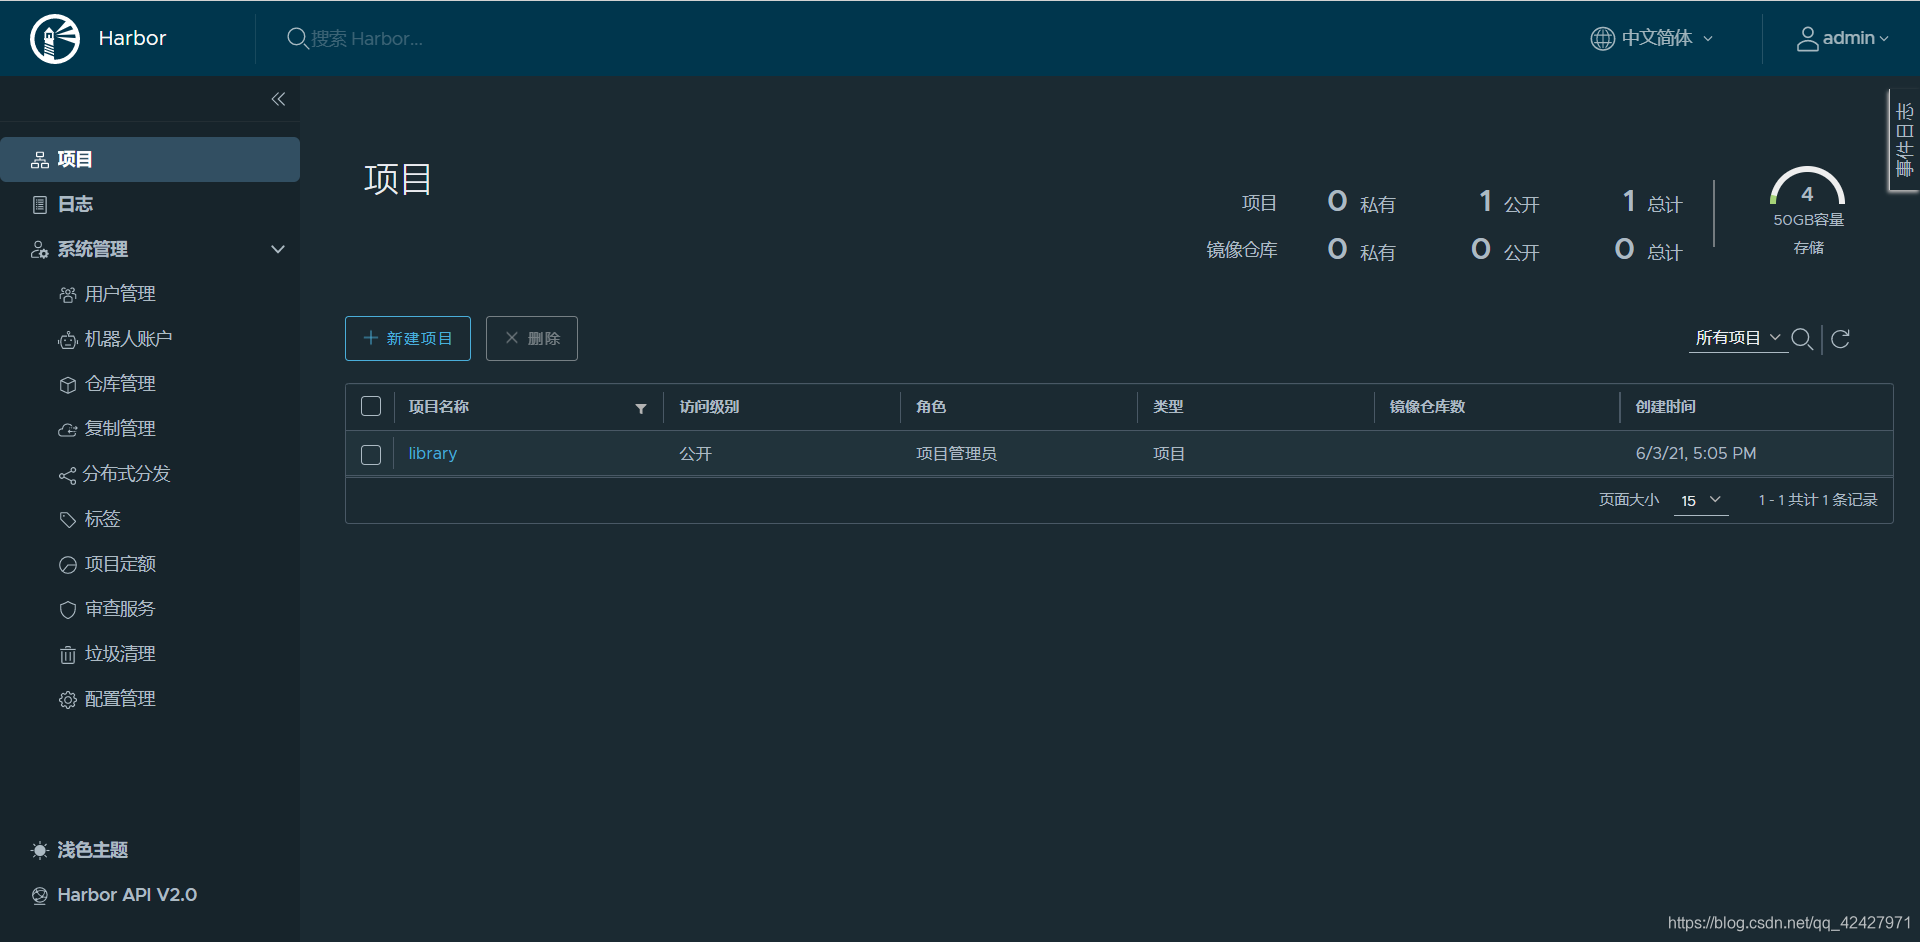1920x942 pixels.
Task: Click the light theme (浅色主题) sun icon
Action: tap(40, 850)
